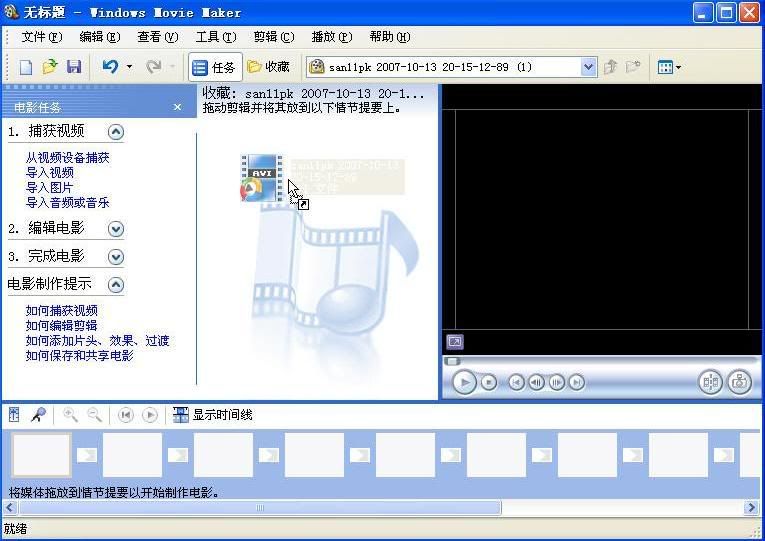The width and height of the screenshot is (765, 541).
Task: Expand the 编辑电影 section chevron
Action: coord(116,229)
